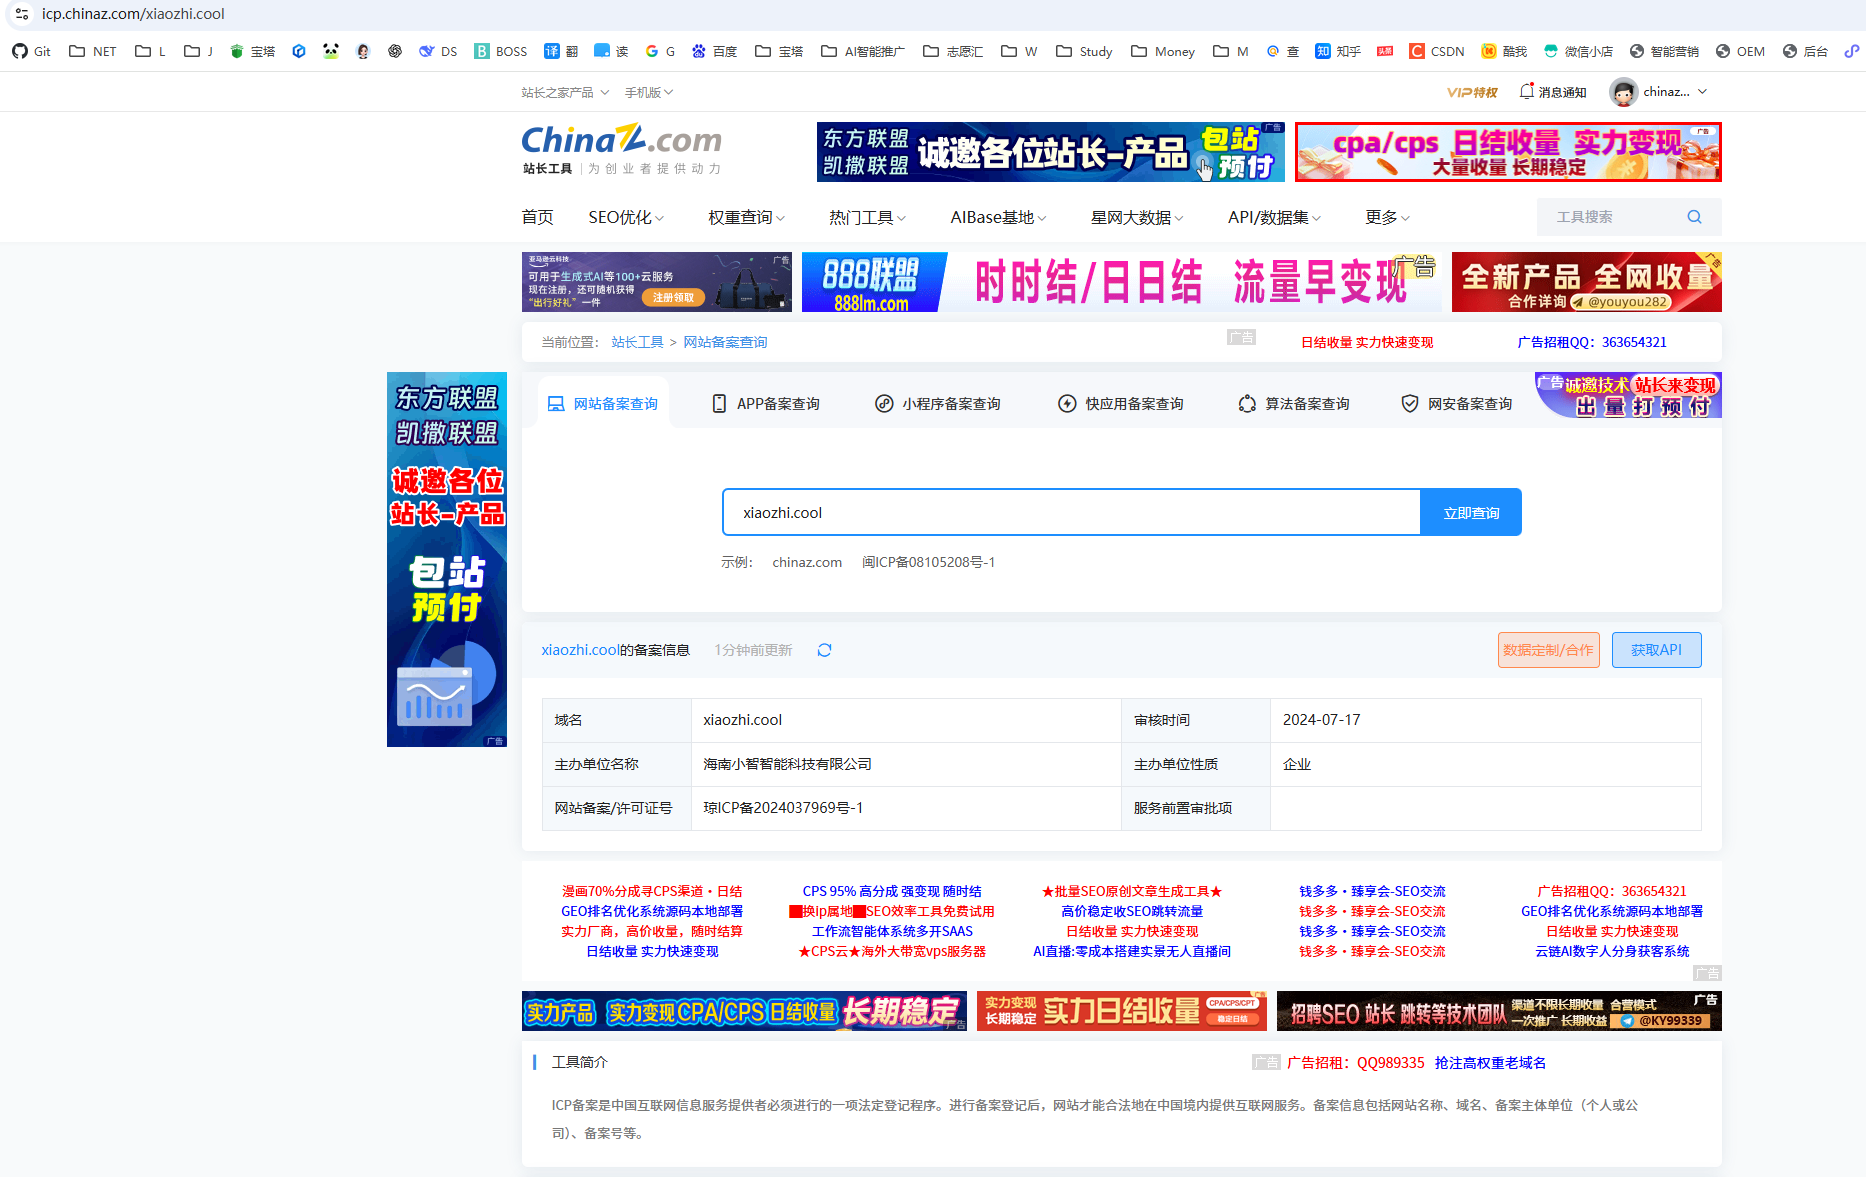Open the 网站备案查询 breadcrumb link
Screen dimensions: 1866x1177
(x=725, y=342)
